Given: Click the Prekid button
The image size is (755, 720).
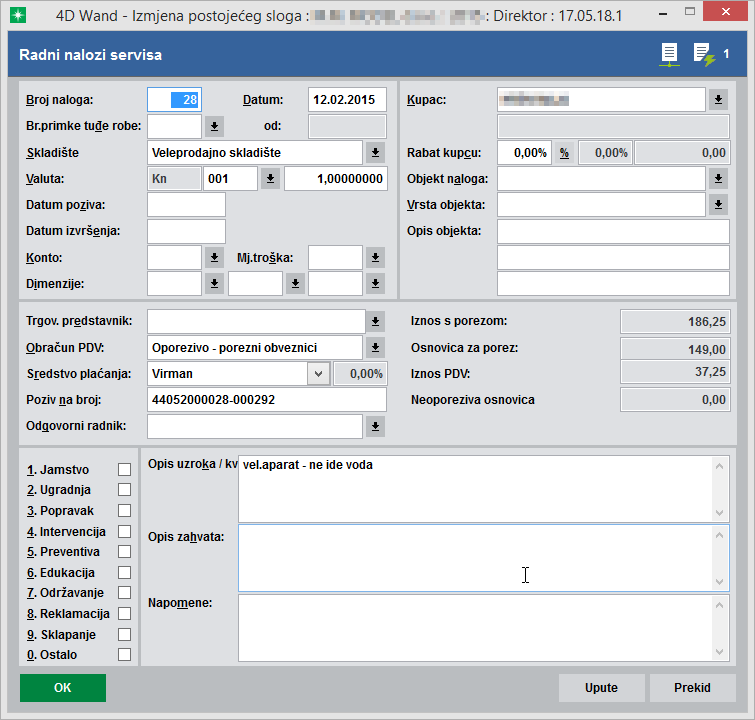Looking at the screenshot, I should [692, 688].
